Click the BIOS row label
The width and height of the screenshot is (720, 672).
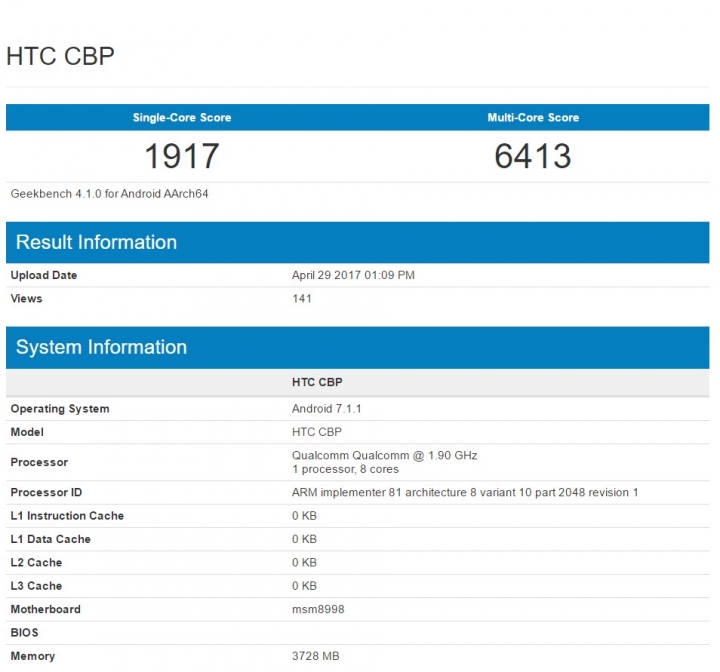pos(24,633)
